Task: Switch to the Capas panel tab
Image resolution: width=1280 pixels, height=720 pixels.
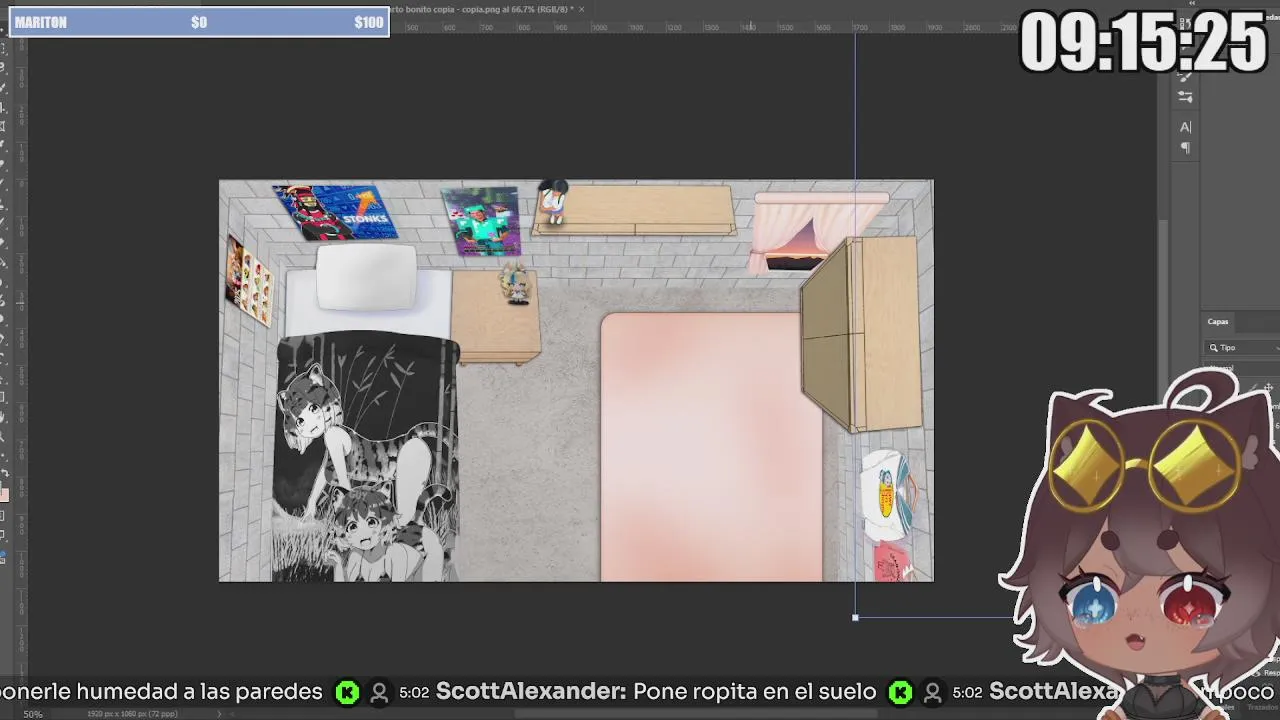Action: [x=1218, y=322]
